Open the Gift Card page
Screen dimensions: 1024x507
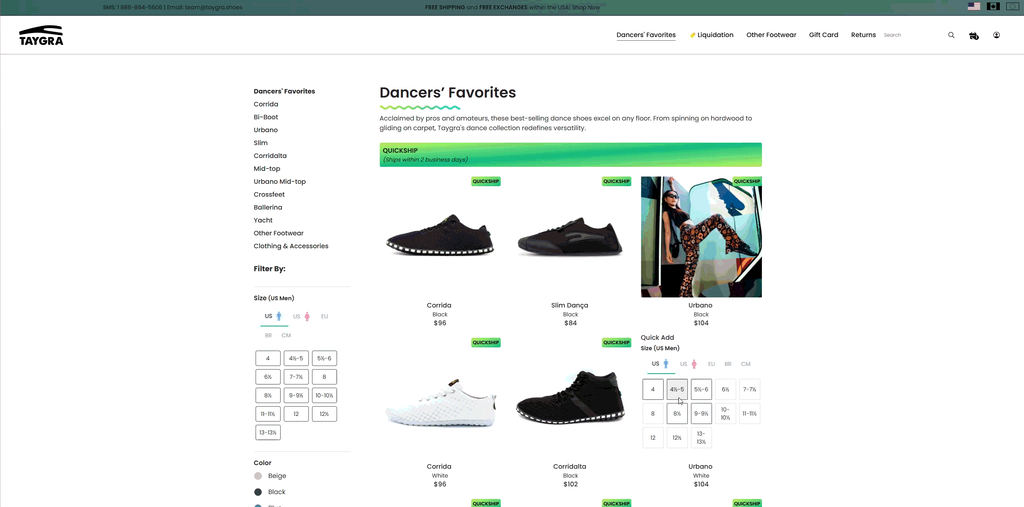pyautogui.click(x=824, y=35)
